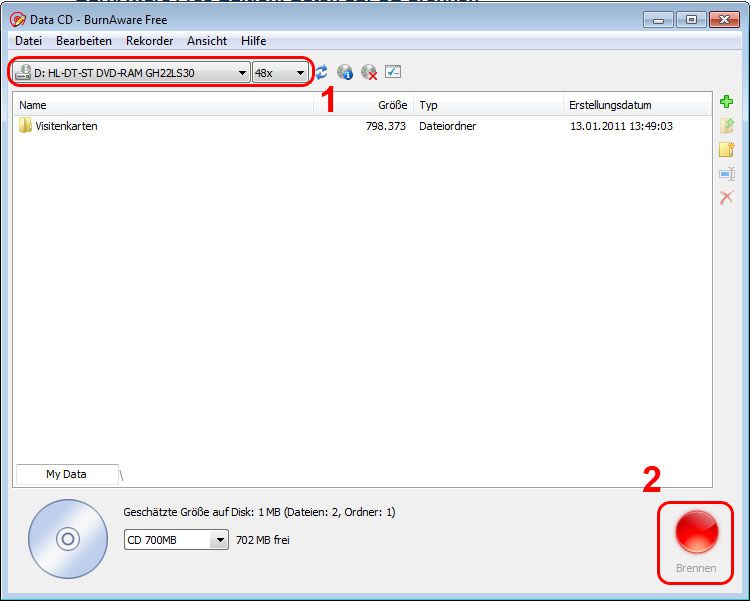Click the green plus add files icon
This screenshot has width=750, height=601.
coord(727,102)
